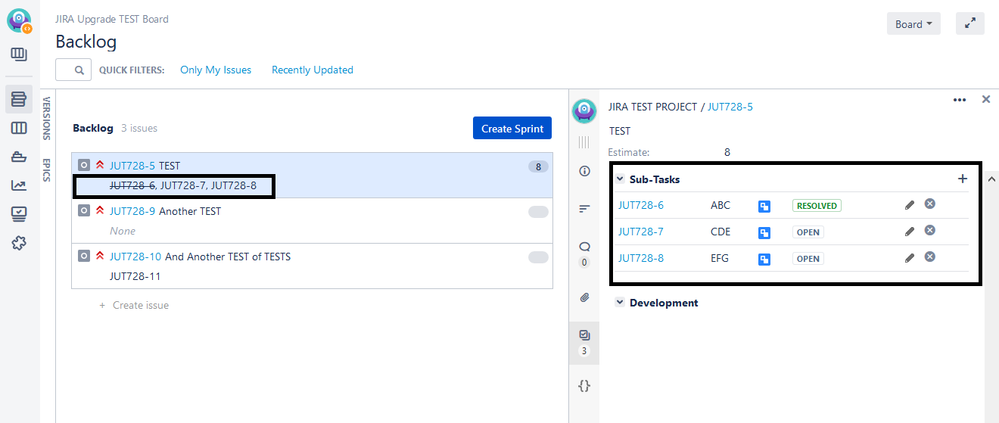
Task: Open the Board dropdown menu
Action: click(913, 24)
